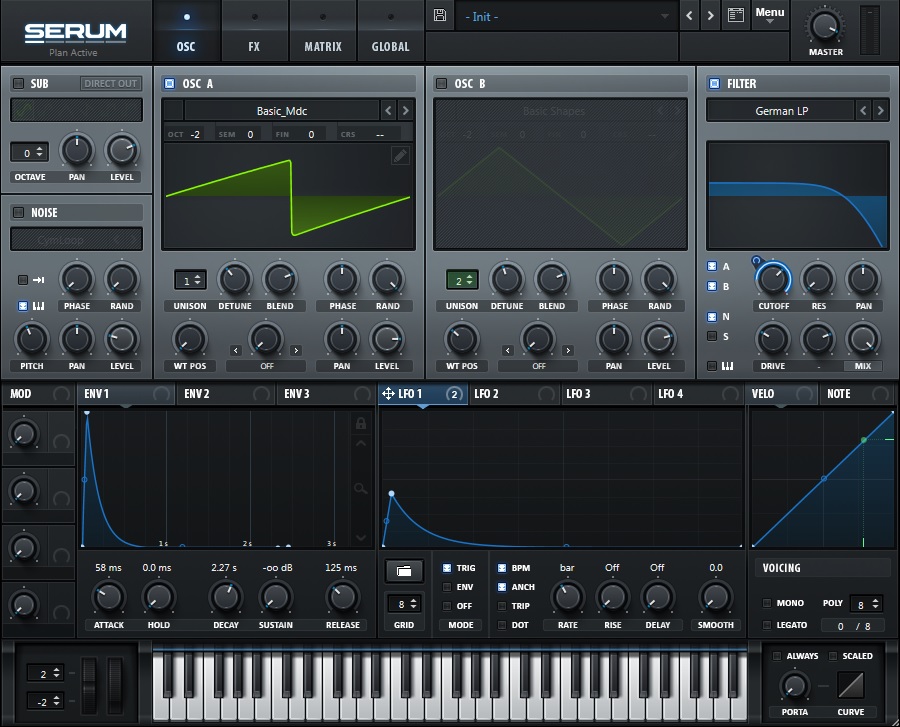Set LFO mode to ENV
This screenshot has height=727, width=900.
[447, 587]
